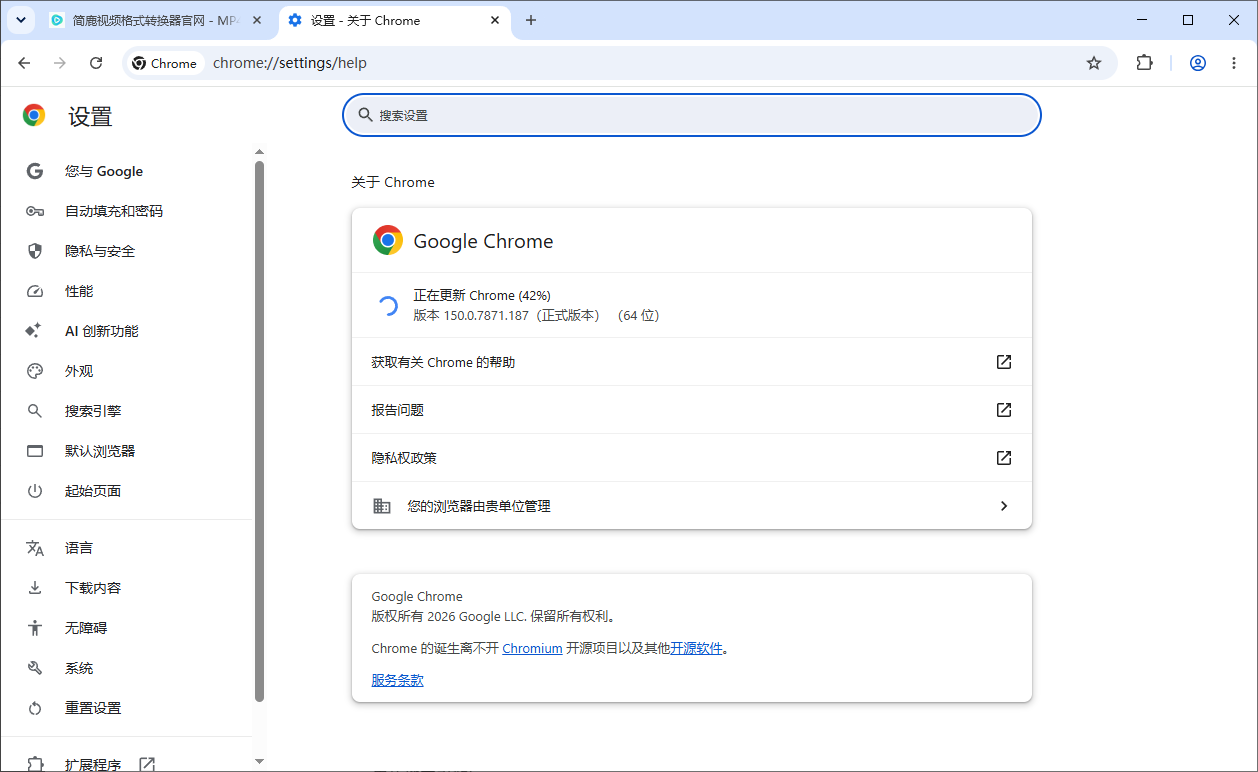
Task: Click the building icon on managed row
Action: pyautogui.click(x=382, y=506)
